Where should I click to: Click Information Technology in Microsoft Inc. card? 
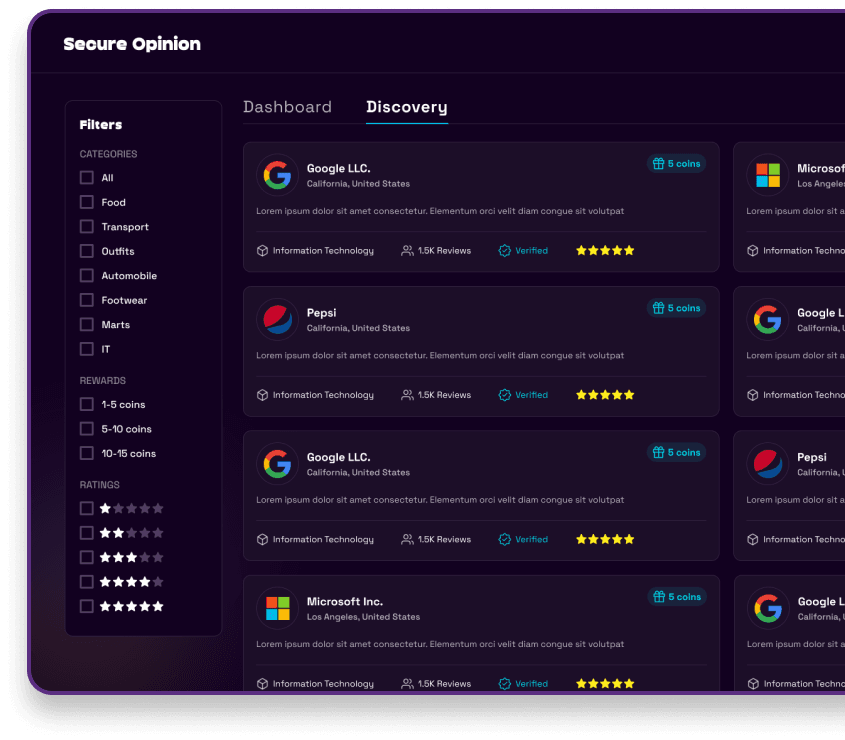tap(323, 684)
